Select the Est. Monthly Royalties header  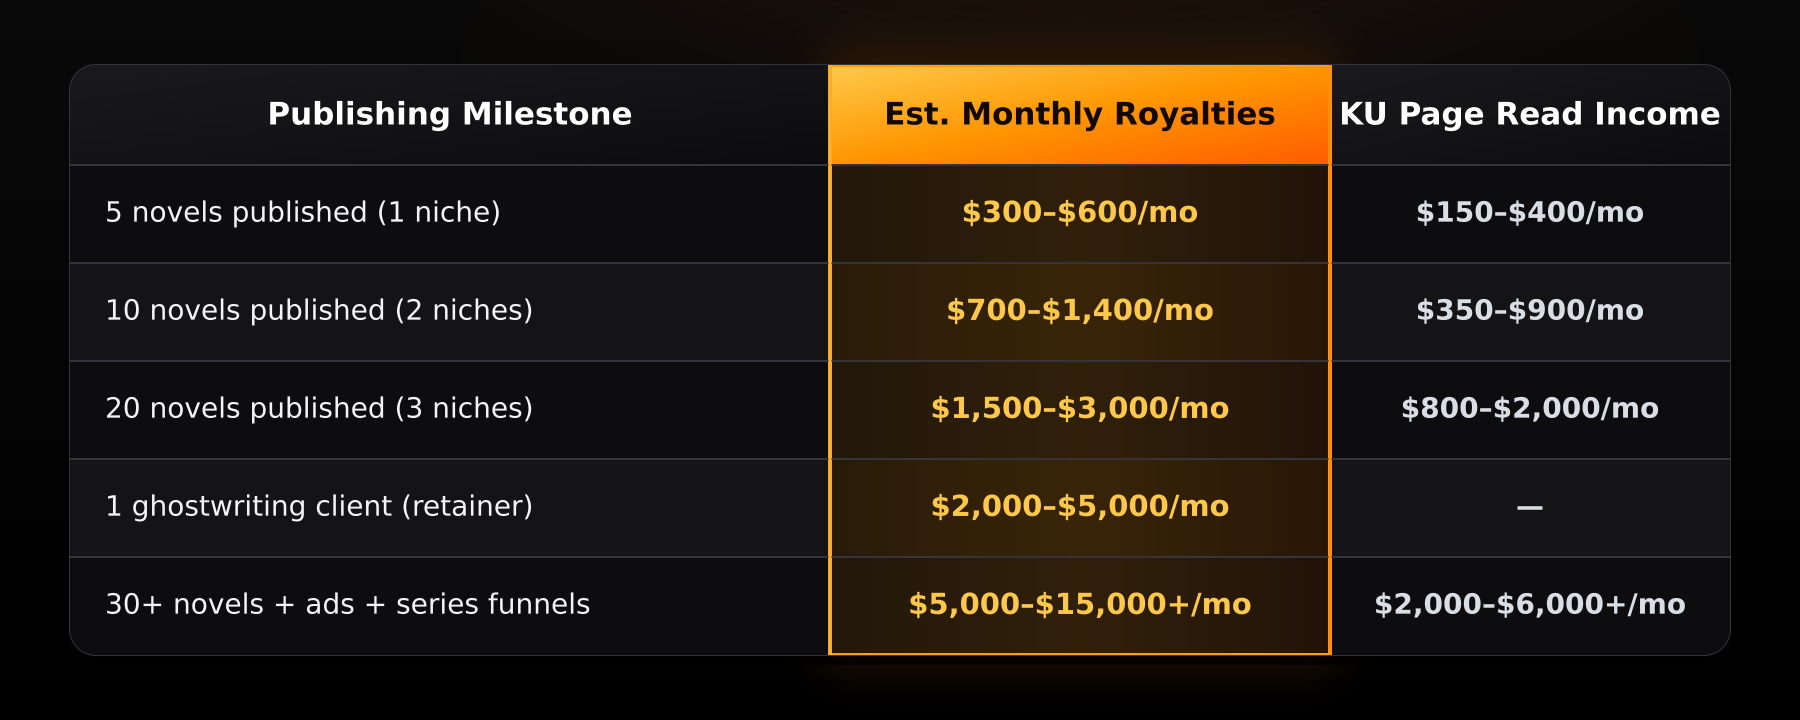1080,115
